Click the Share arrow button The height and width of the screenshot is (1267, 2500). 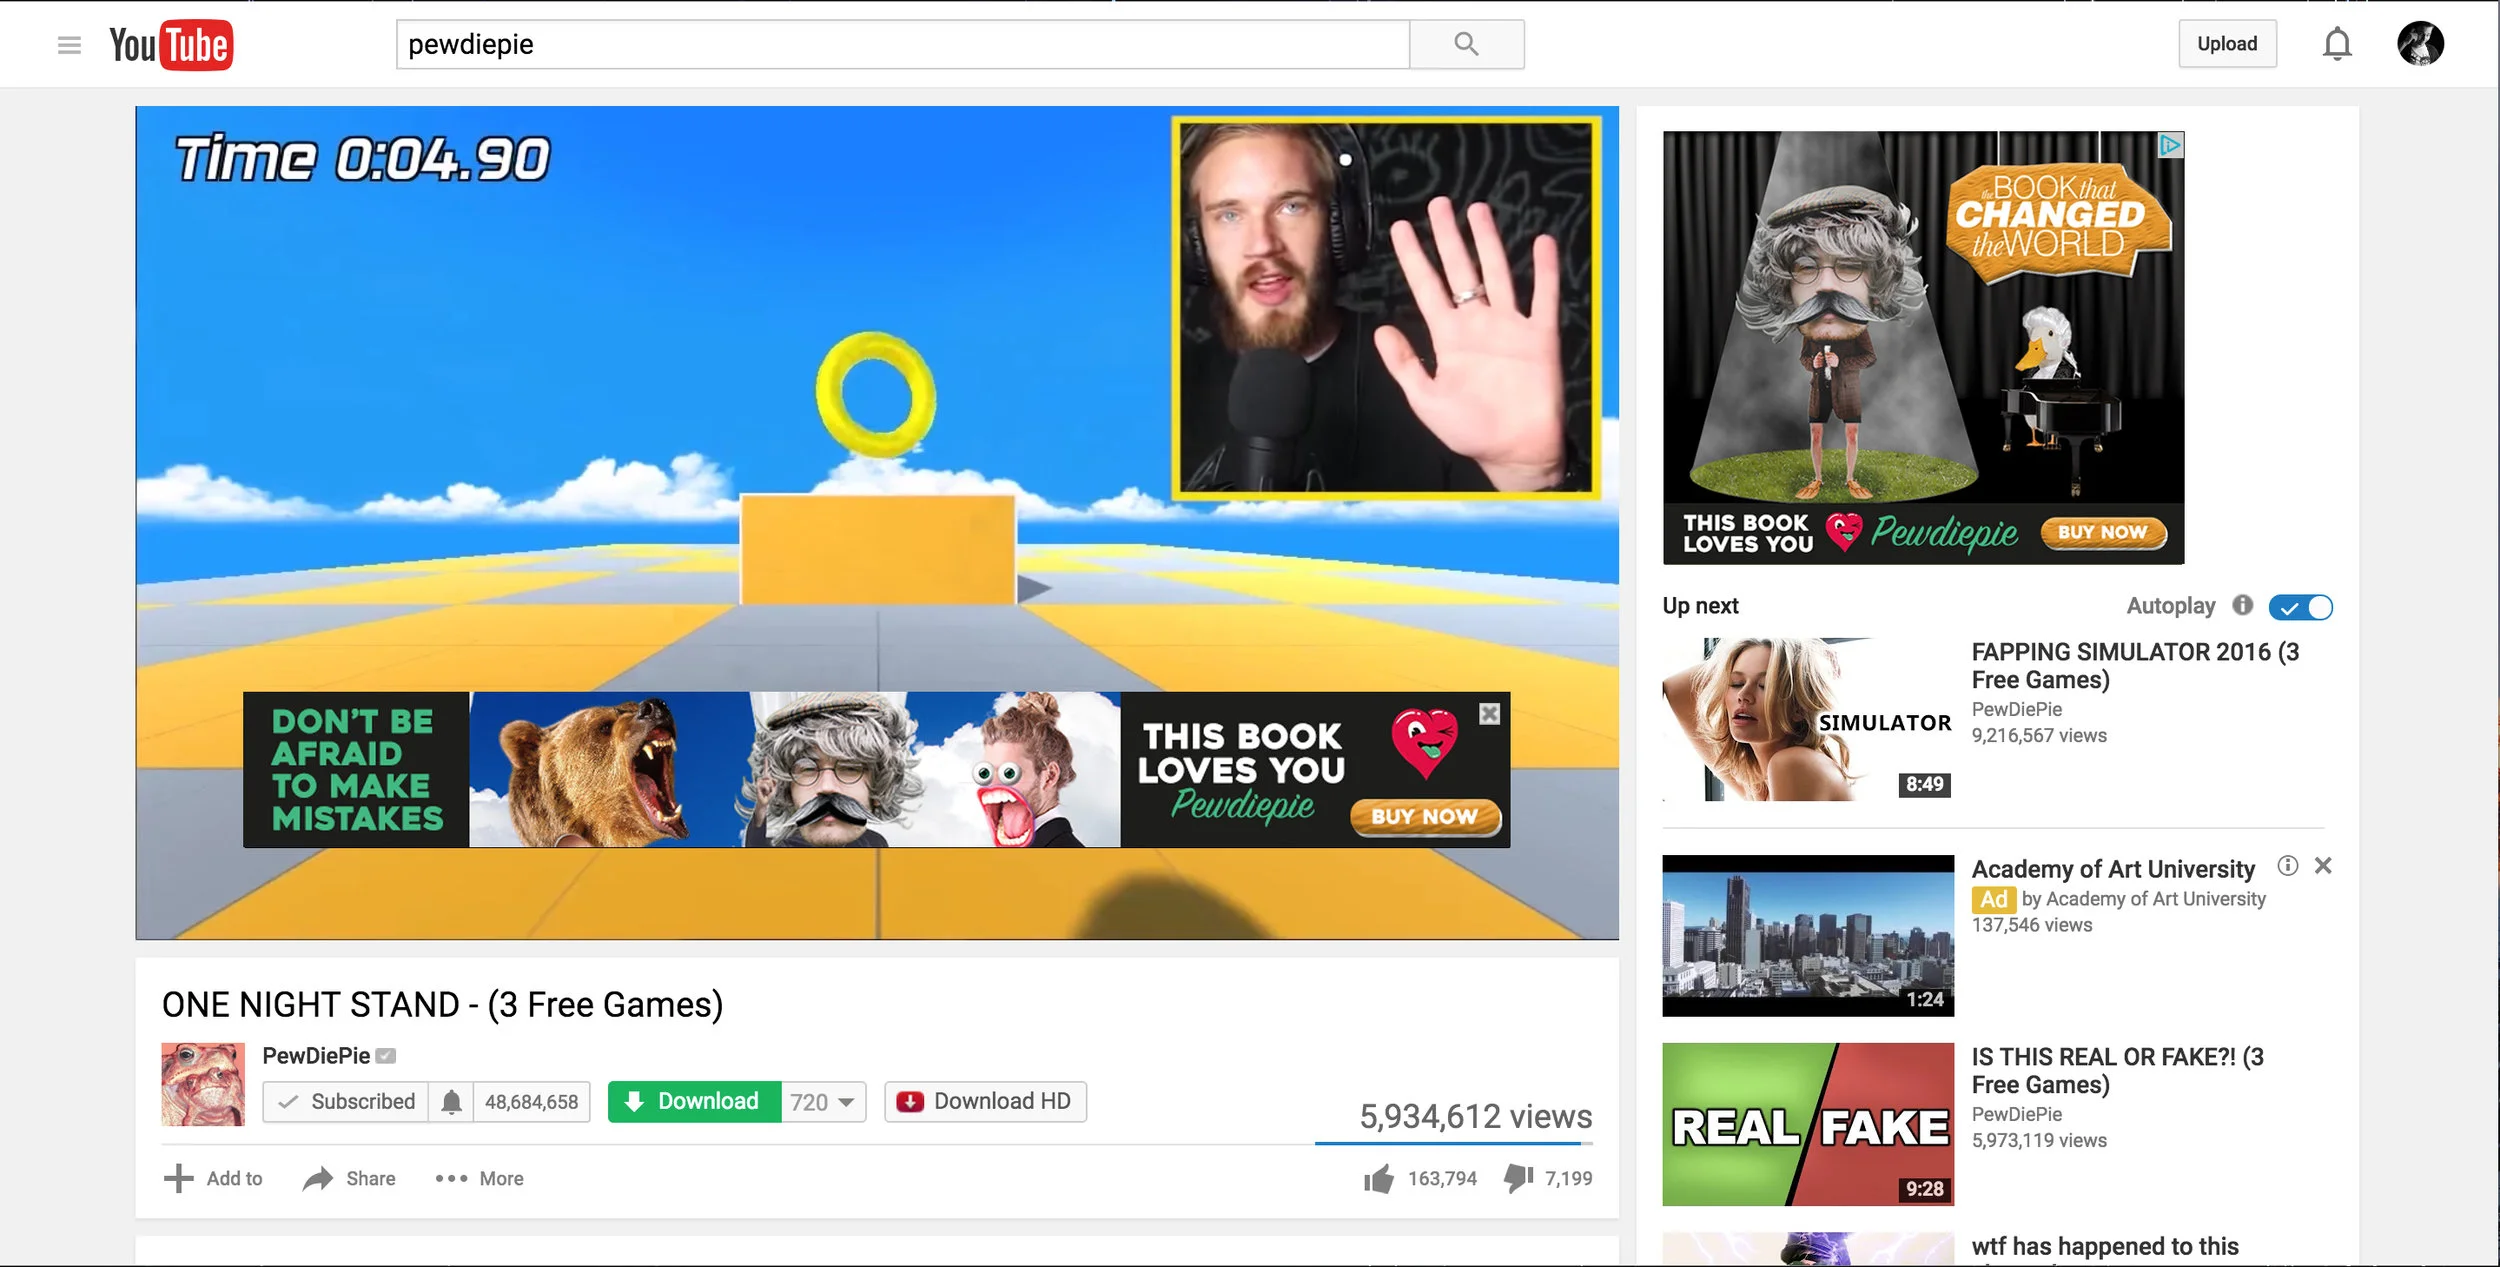click(x=349, y=1179)
